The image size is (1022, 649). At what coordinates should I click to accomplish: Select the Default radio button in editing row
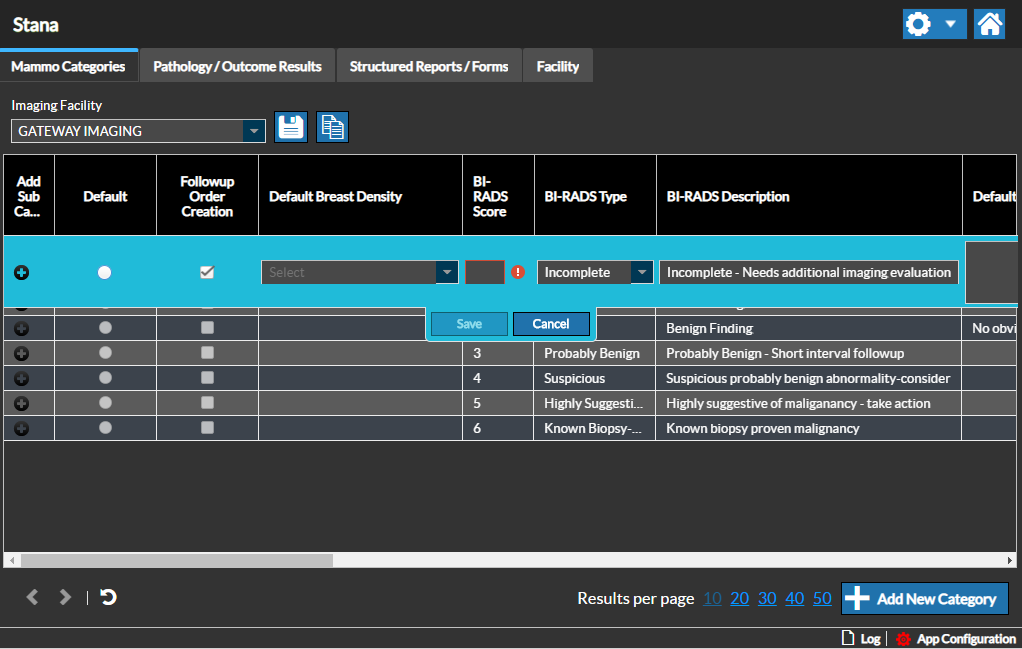(105, 272)
